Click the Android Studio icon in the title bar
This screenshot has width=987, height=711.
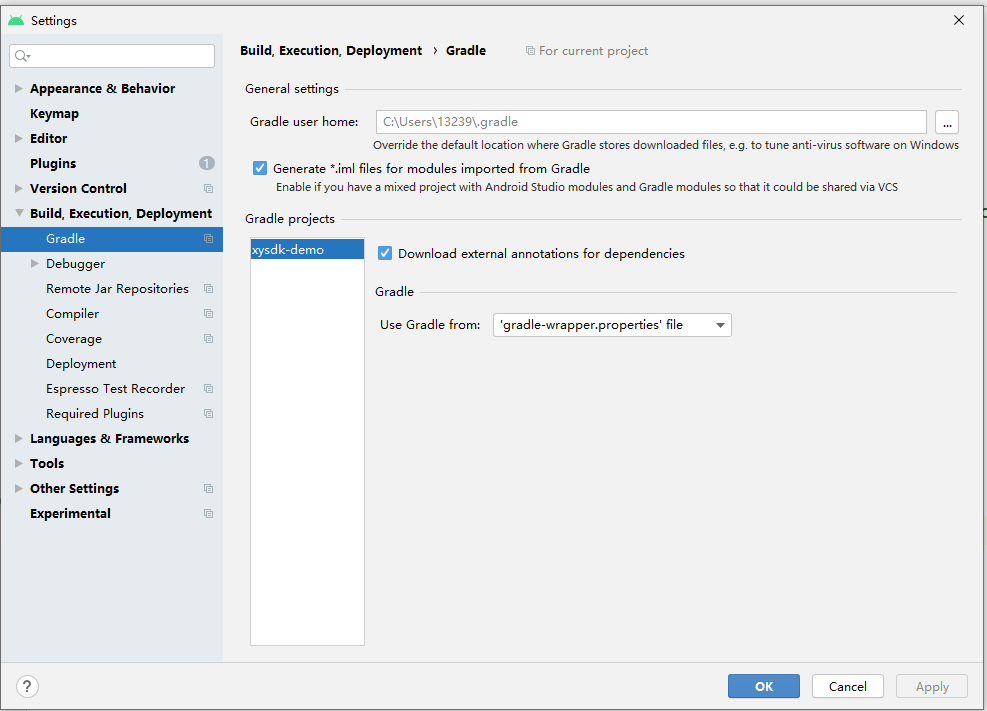pos(15,20)
